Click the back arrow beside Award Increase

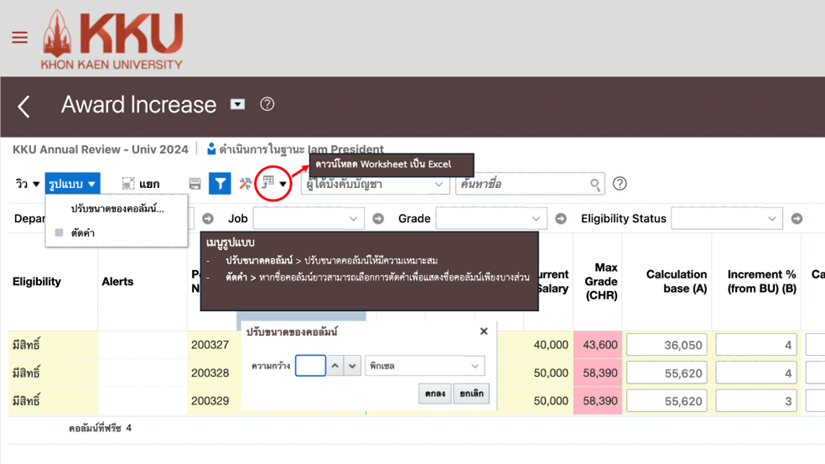coord(24,106)
